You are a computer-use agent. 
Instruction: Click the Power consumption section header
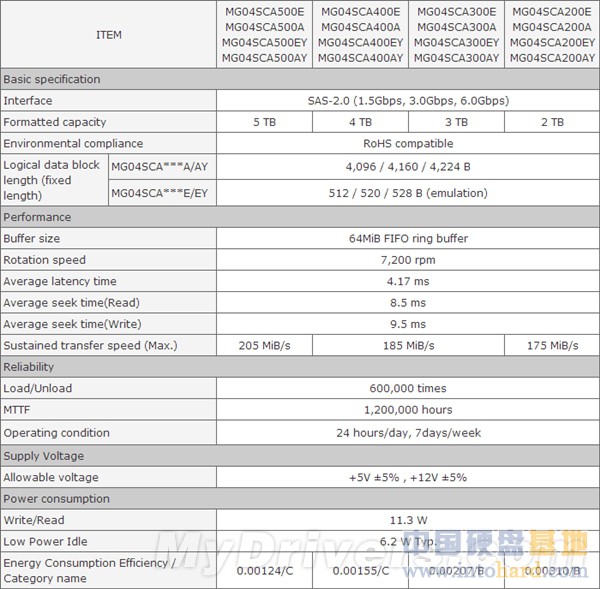tap(300, 499)
